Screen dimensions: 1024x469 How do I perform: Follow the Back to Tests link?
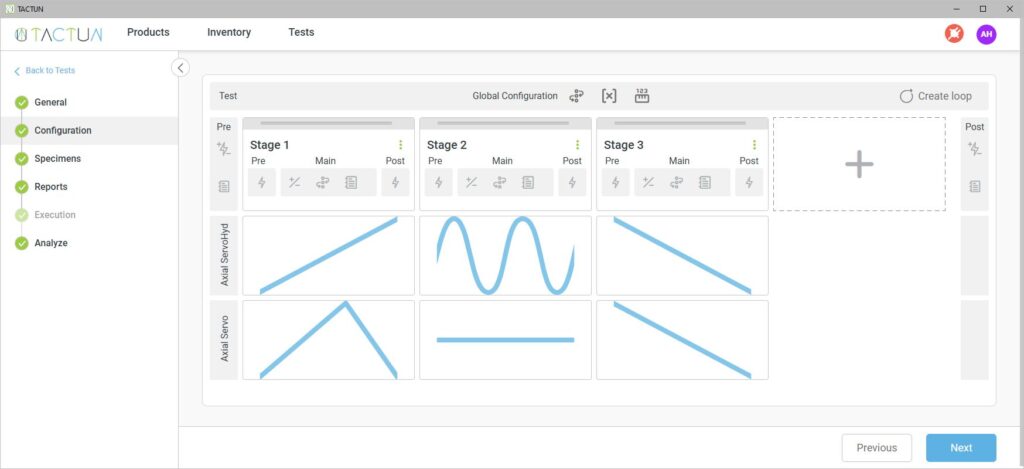(x=50, y=71)
